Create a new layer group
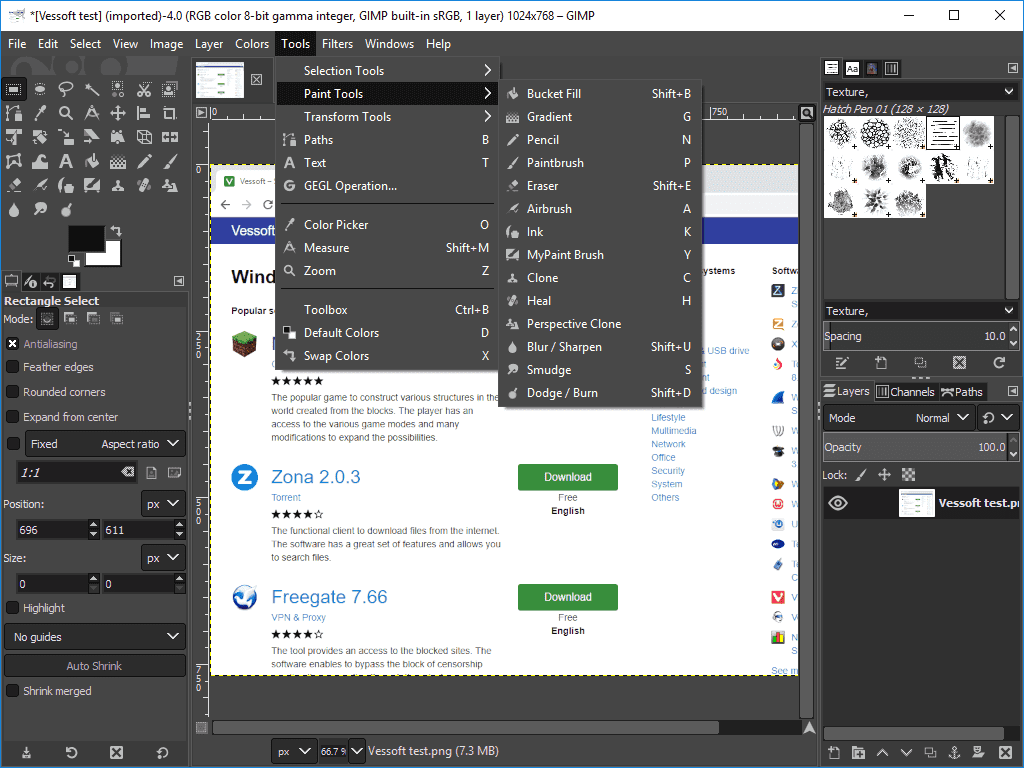This screenshot has height=768, width=1024. (x=858, y=752)
